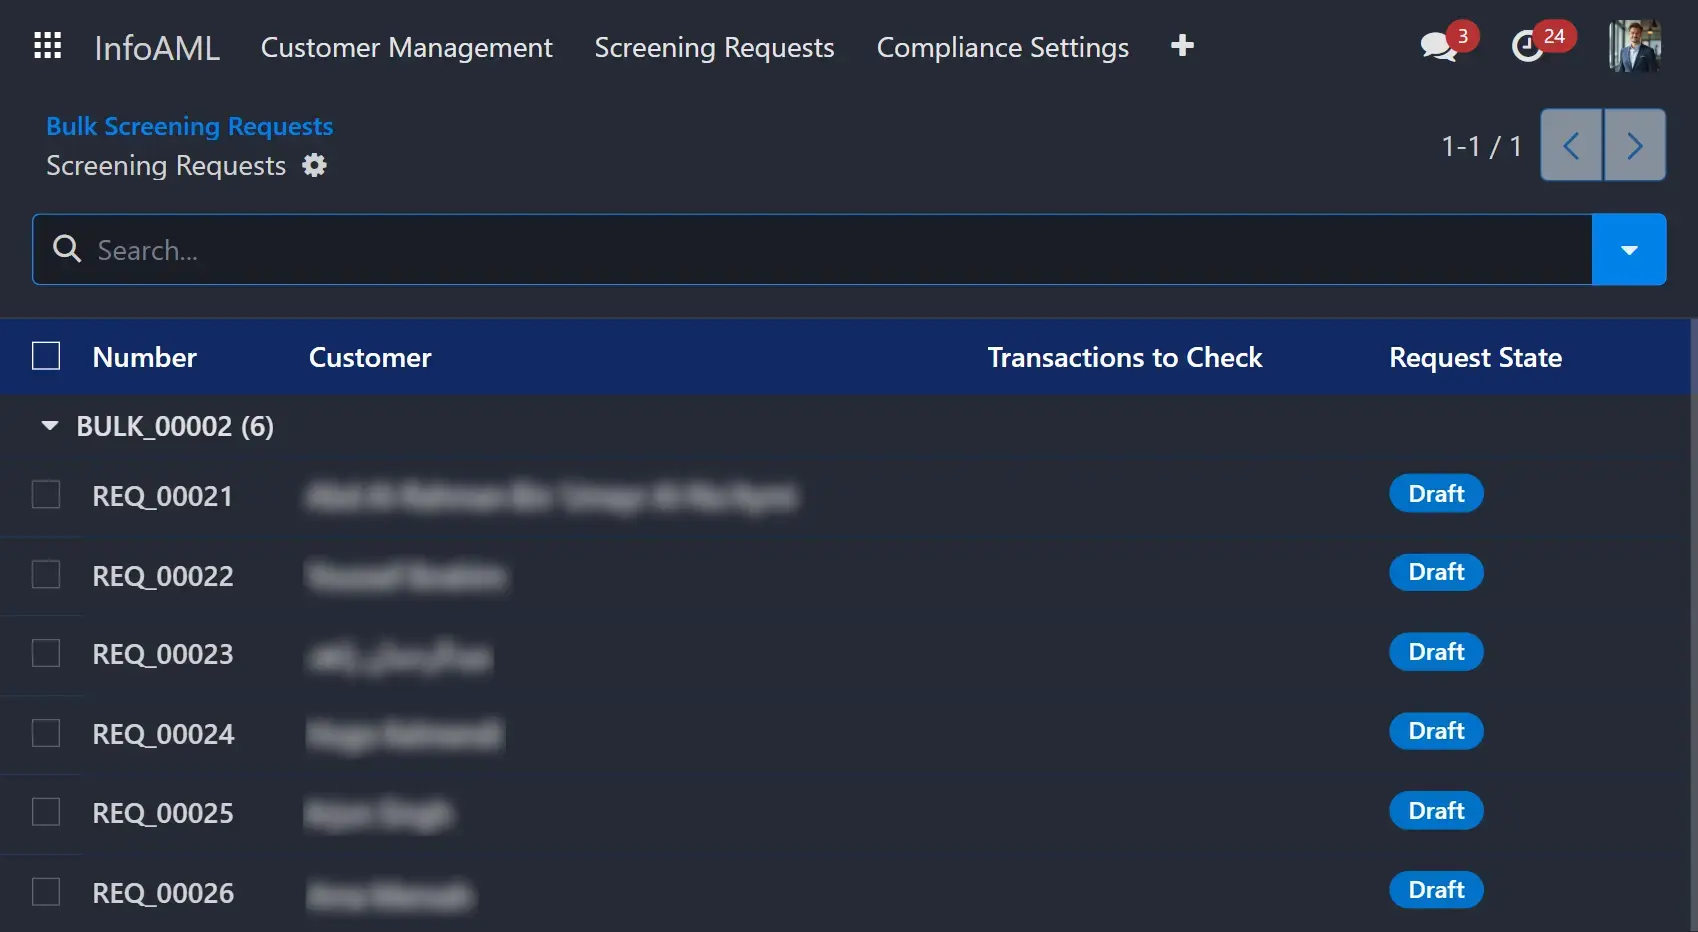Screen dimensions: 1698x932
Task: Open record REQ_00026
Action: [x=164, y=893]
